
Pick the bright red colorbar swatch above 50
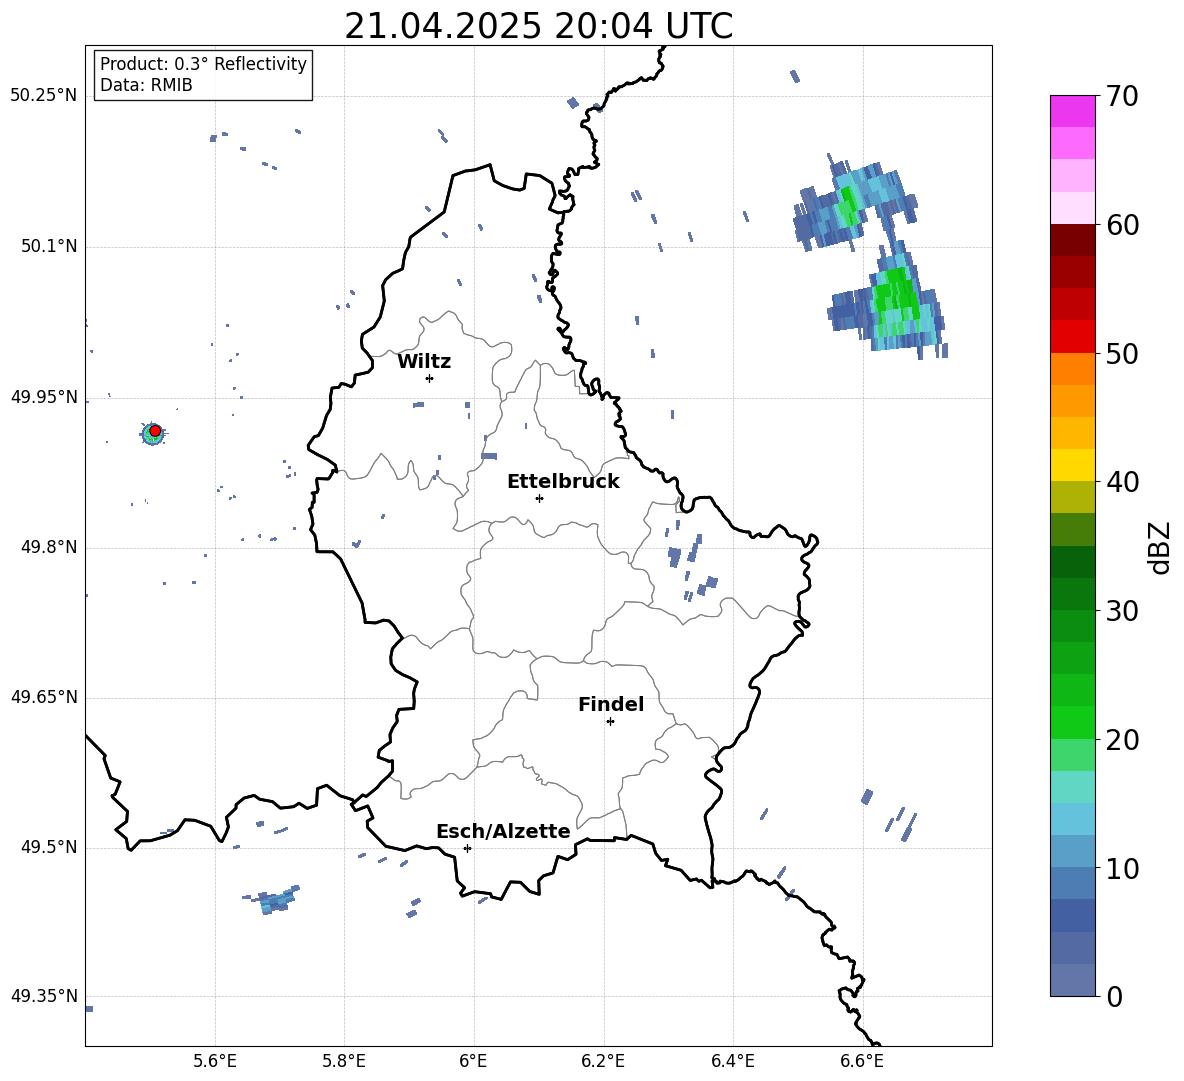coord(1072,337)
